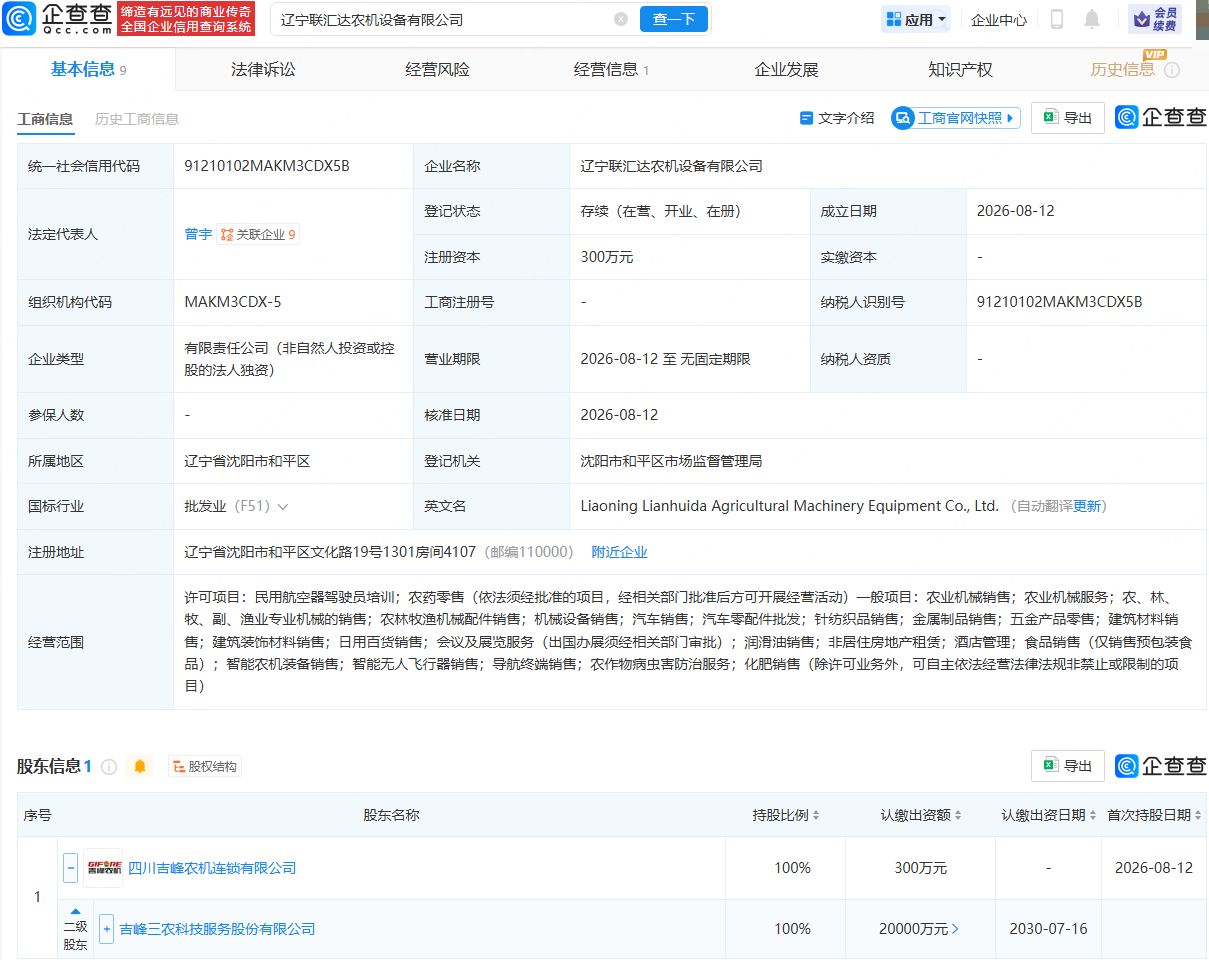Click 更新 next to the auto-translated English name
This screenshot has width=1209, height=960.
(1087, 507)
